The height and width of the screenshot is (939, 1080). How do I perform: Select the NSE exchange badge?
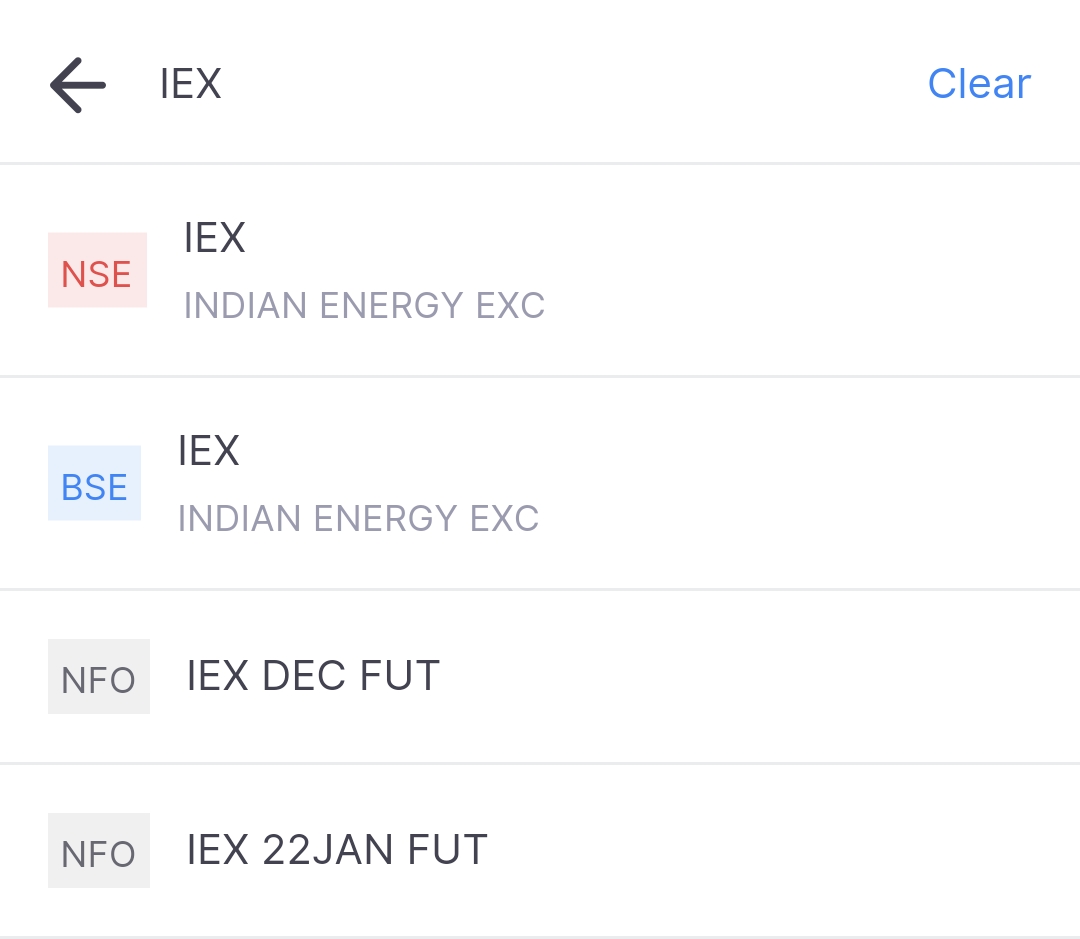click(97, 270)
